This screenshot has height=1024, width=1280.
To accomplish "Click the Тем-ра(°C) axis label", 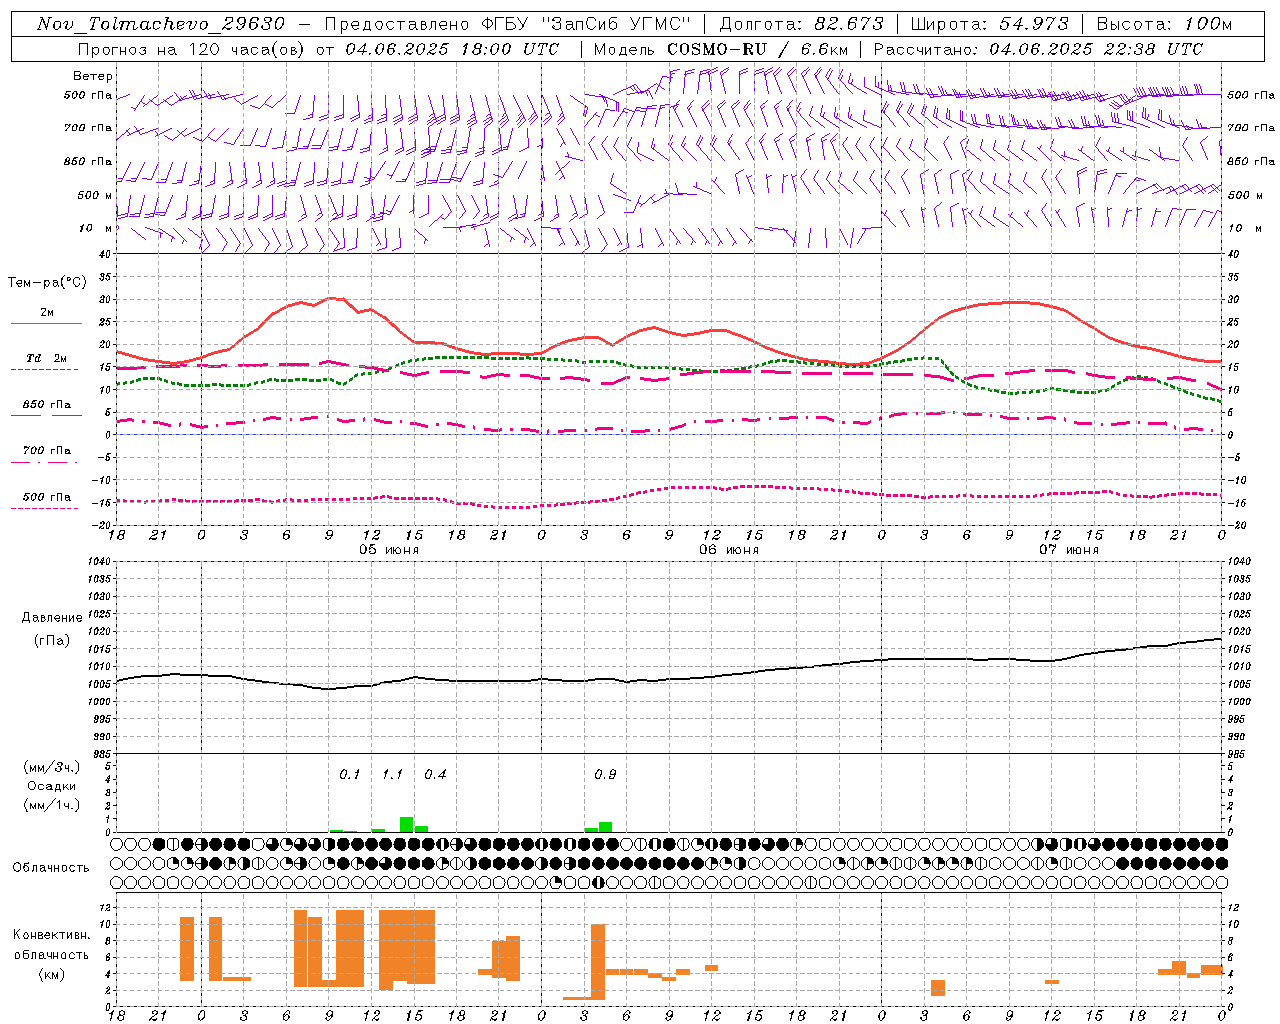I will (47, 283).
